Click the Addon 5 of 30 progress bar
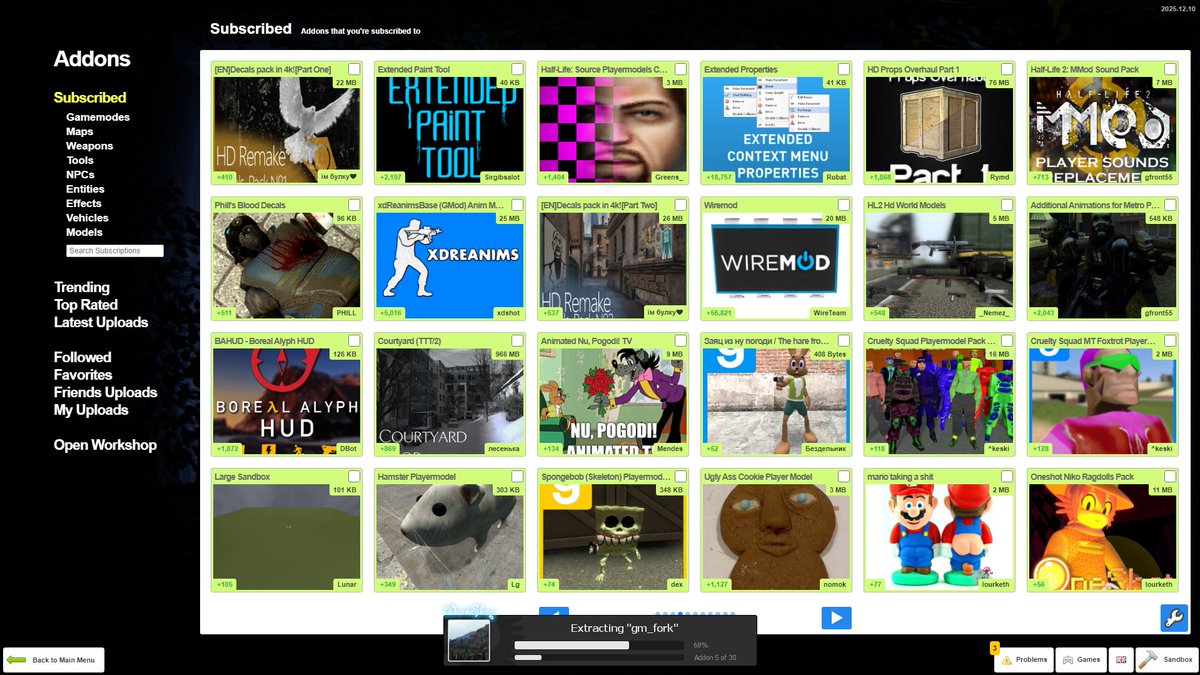 click(601, 657)
